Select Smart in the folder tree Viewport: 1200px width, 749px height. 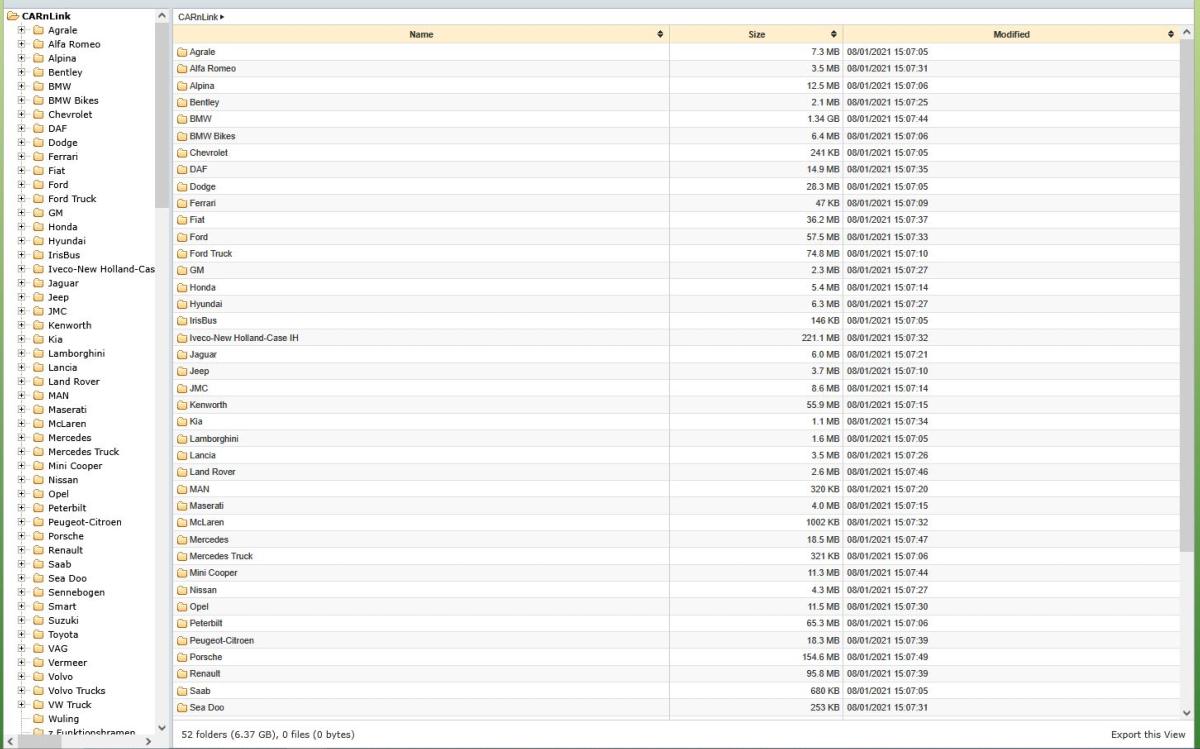(62, 607)
